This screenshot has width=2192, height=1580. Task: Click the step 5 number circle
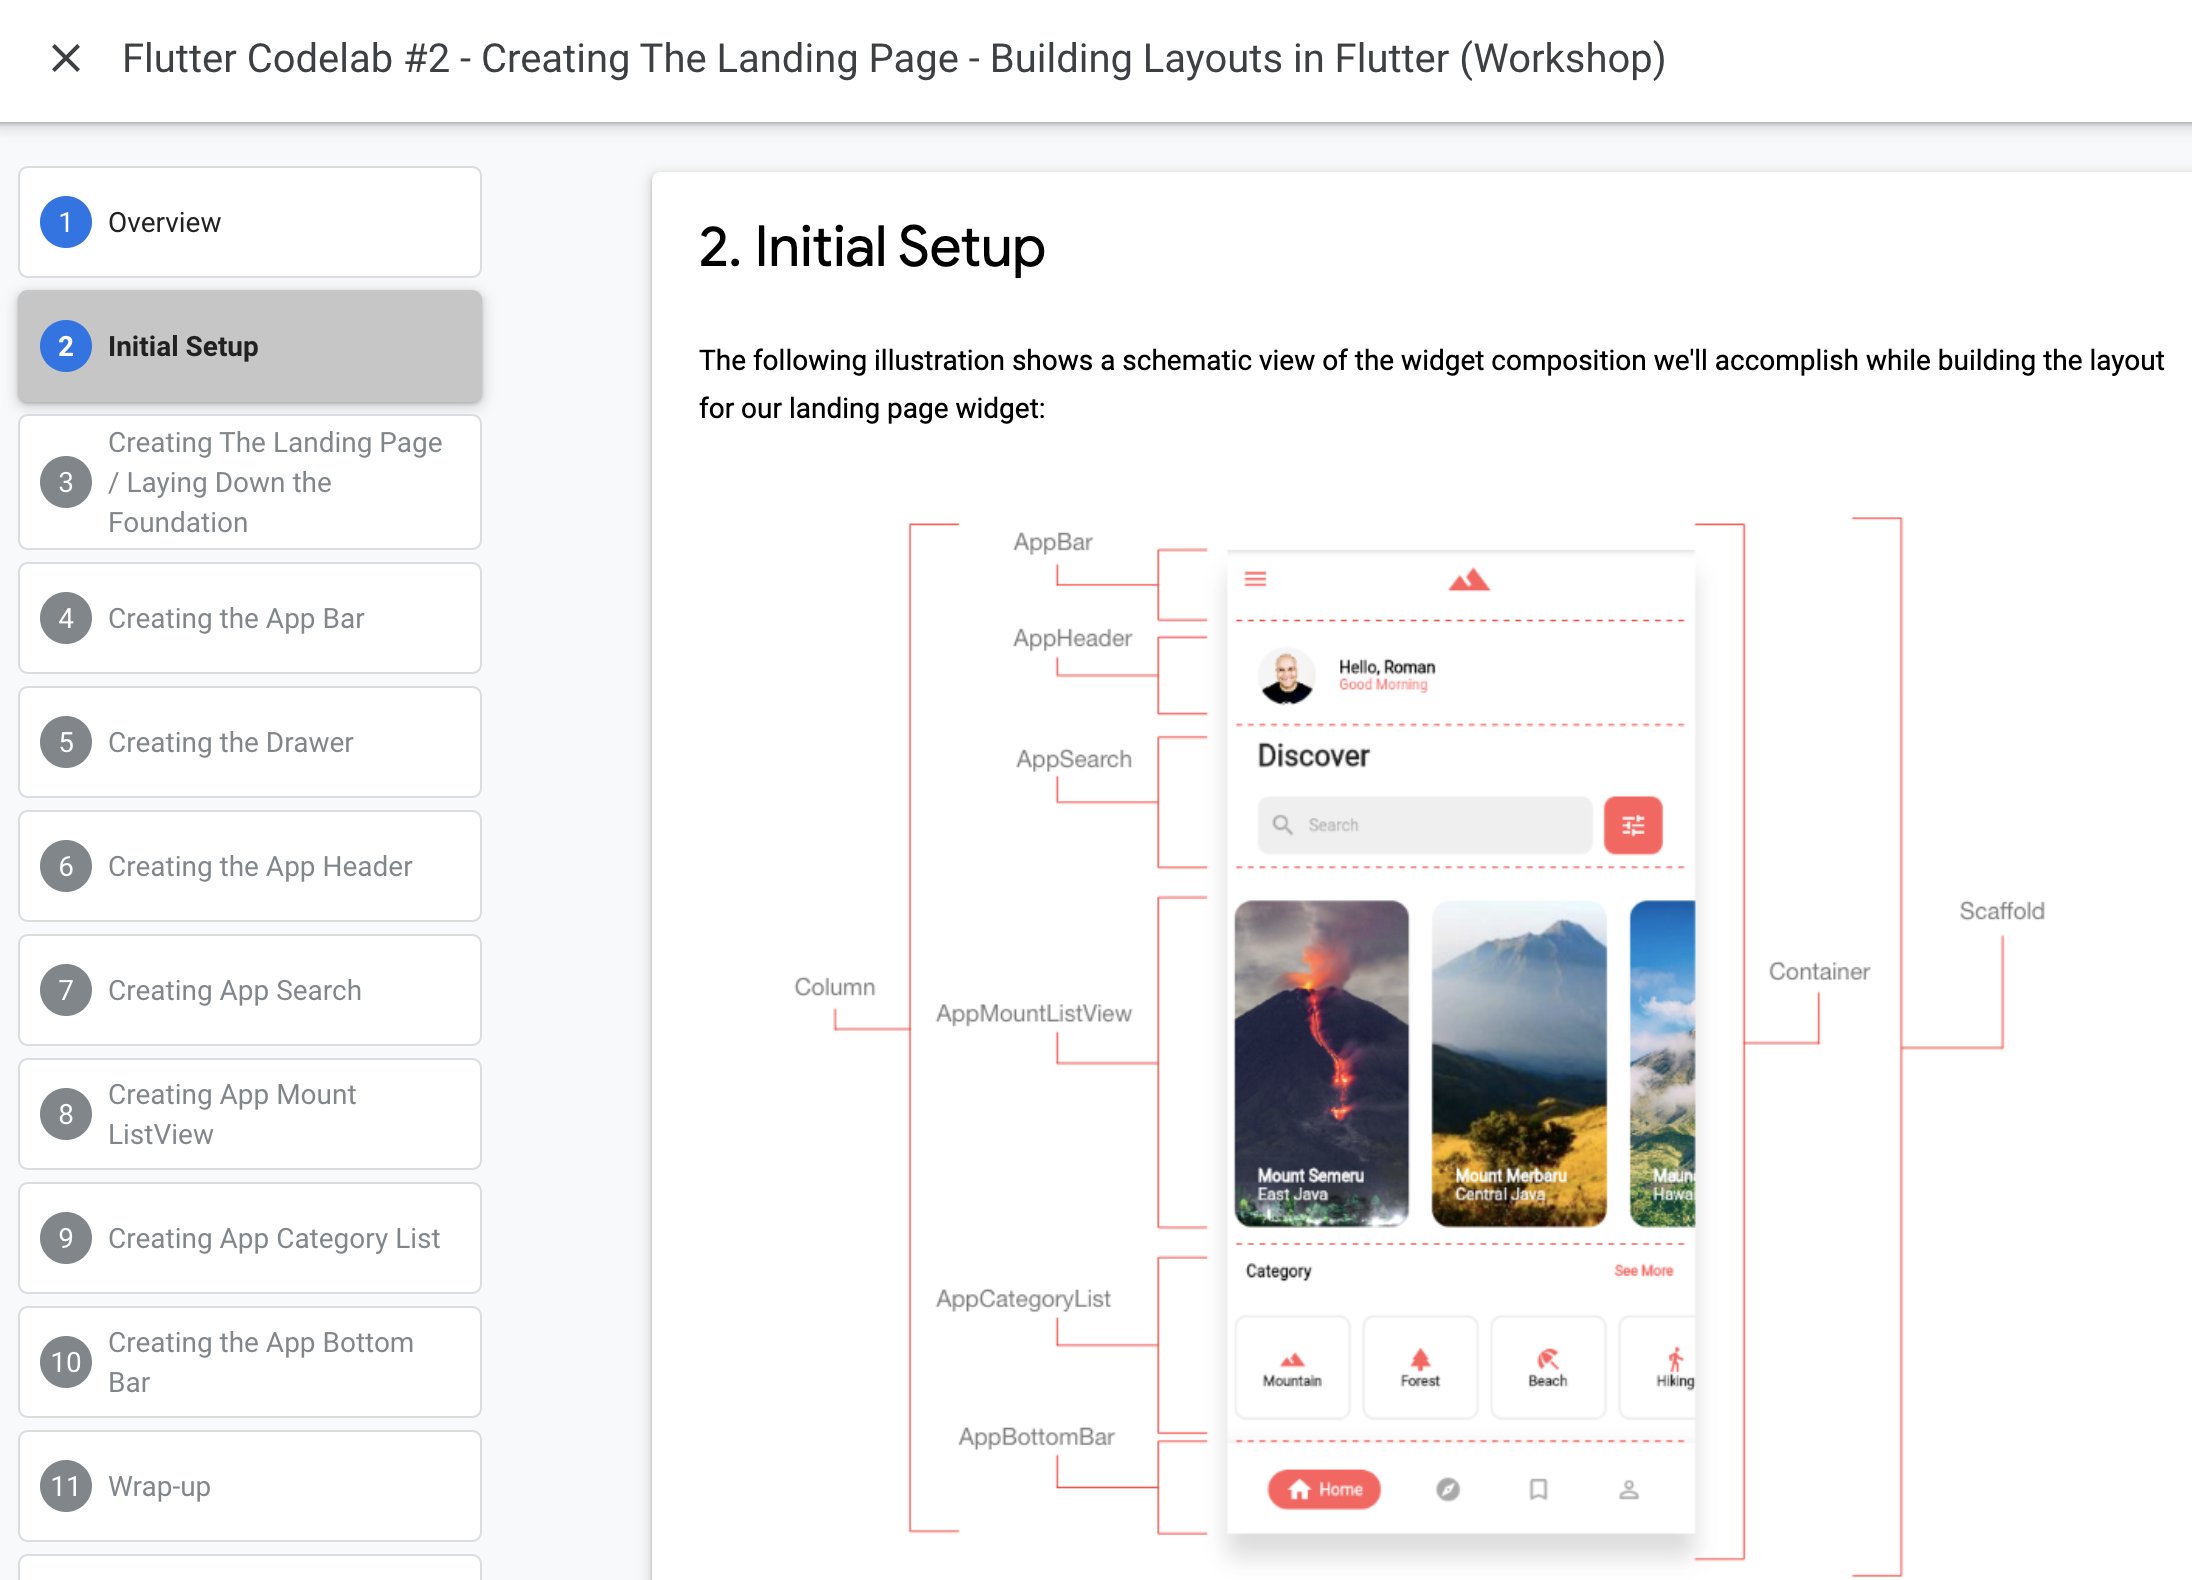[66, 742]
